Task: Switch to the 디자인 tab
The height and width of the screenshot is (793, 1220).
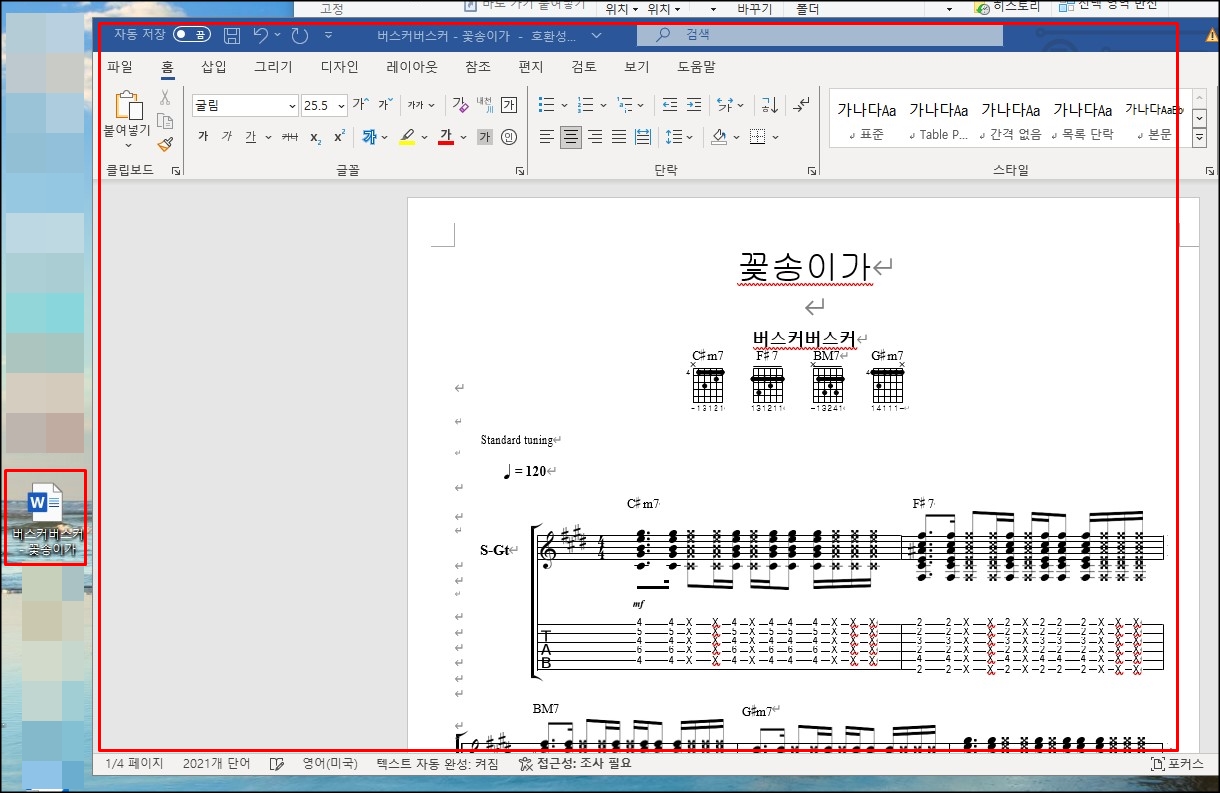Action: coord(339,67)
